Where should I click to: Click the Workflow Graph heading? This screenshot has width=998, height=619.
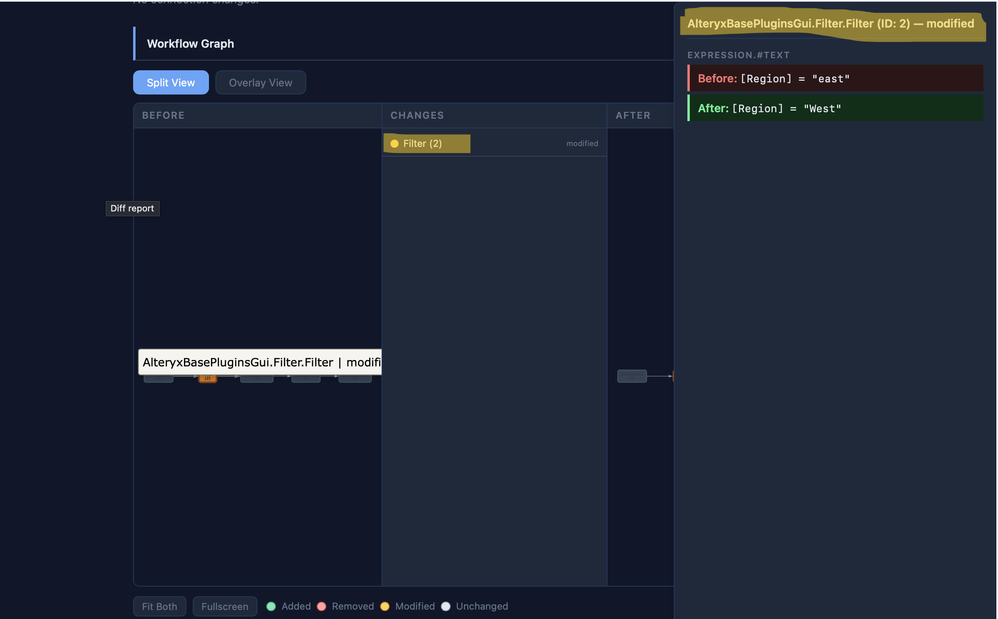click(x=190, y=44)
